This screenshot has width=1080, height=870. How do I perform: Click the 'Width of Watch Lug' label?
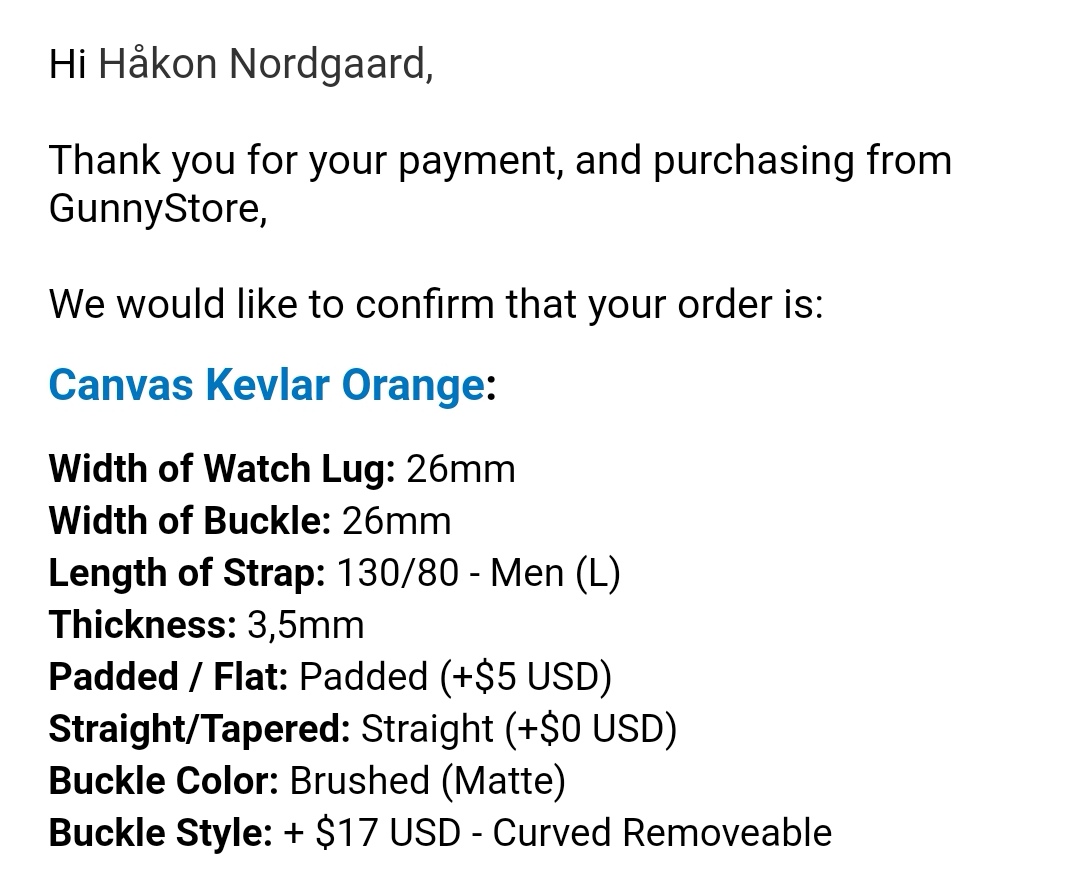(222, 468)
